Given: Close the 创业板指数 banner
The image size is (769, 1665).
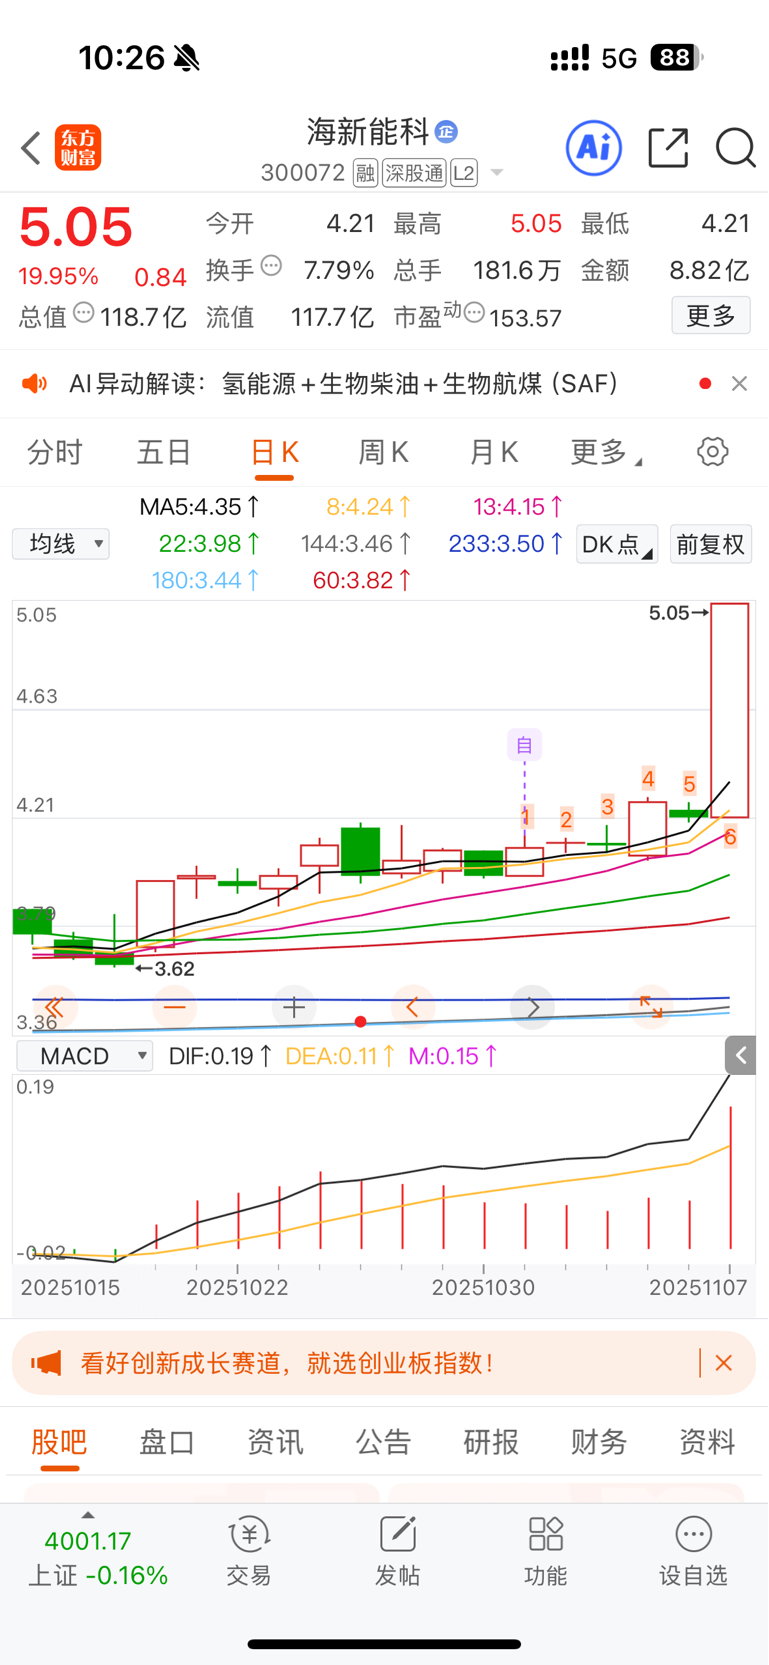Looking at the screenshot, I should click(x=724, y=1363).
